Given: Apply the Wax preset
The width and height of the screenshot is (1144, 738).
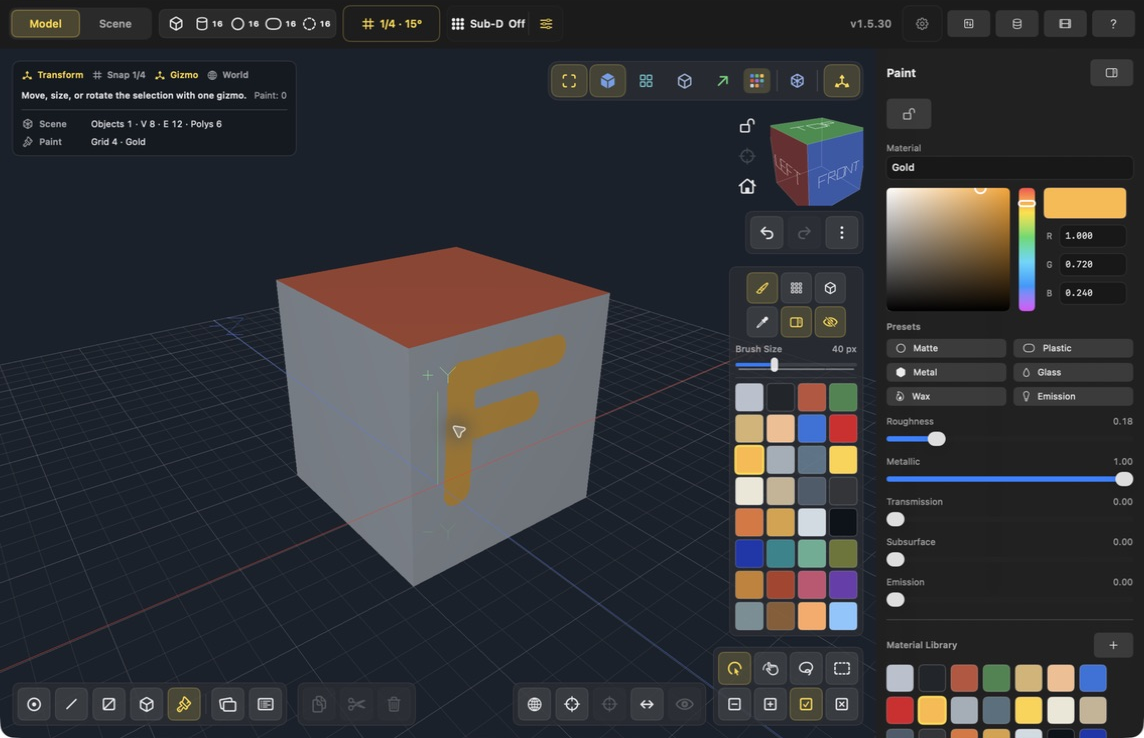Looking at the screenshot, I should [x=946, y=396].
